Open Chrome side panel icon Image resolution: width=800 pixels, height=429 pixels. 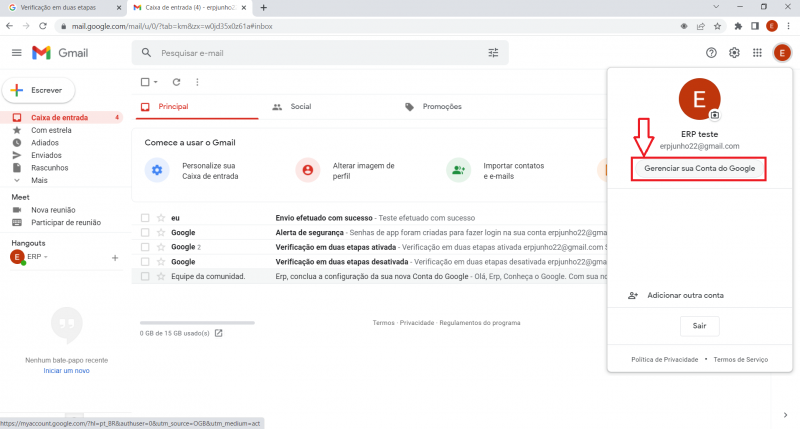[x=755, y=26]
